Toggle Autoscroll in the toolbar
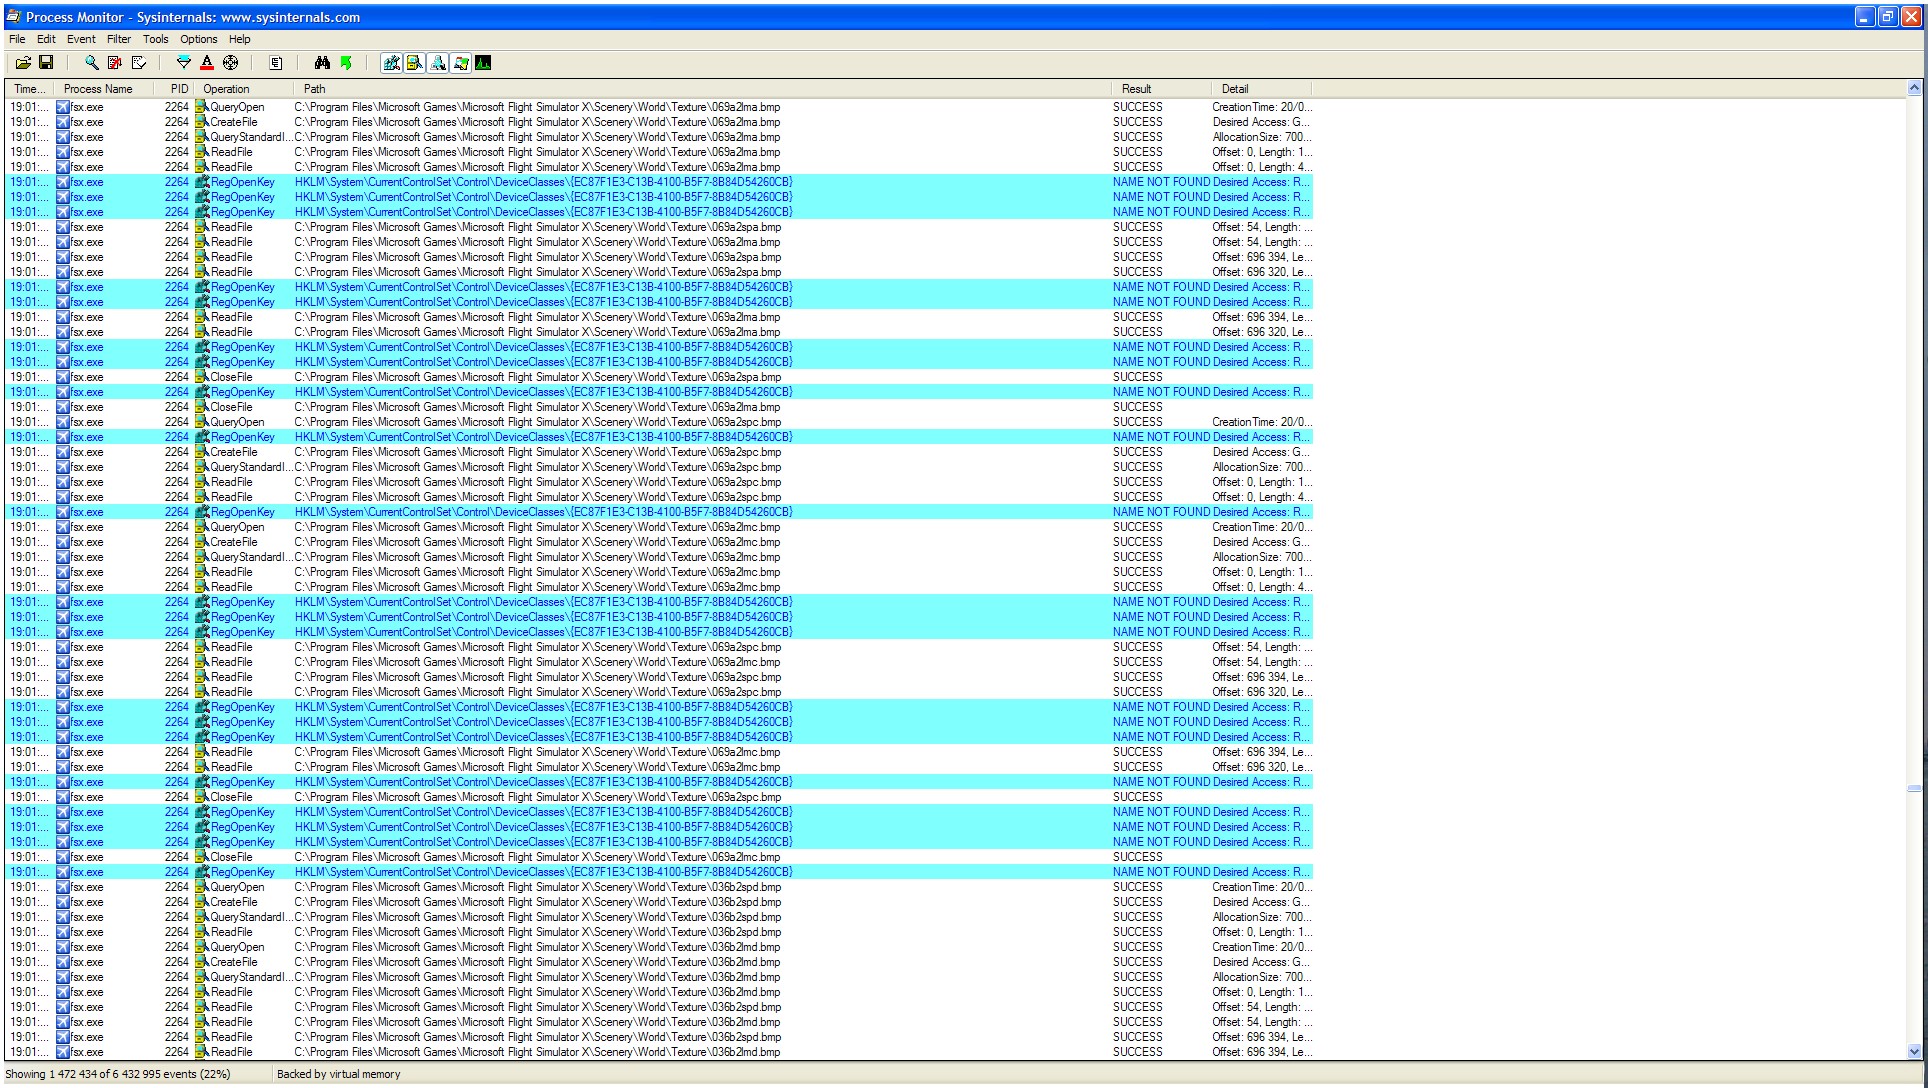 [x=115, y=63]
